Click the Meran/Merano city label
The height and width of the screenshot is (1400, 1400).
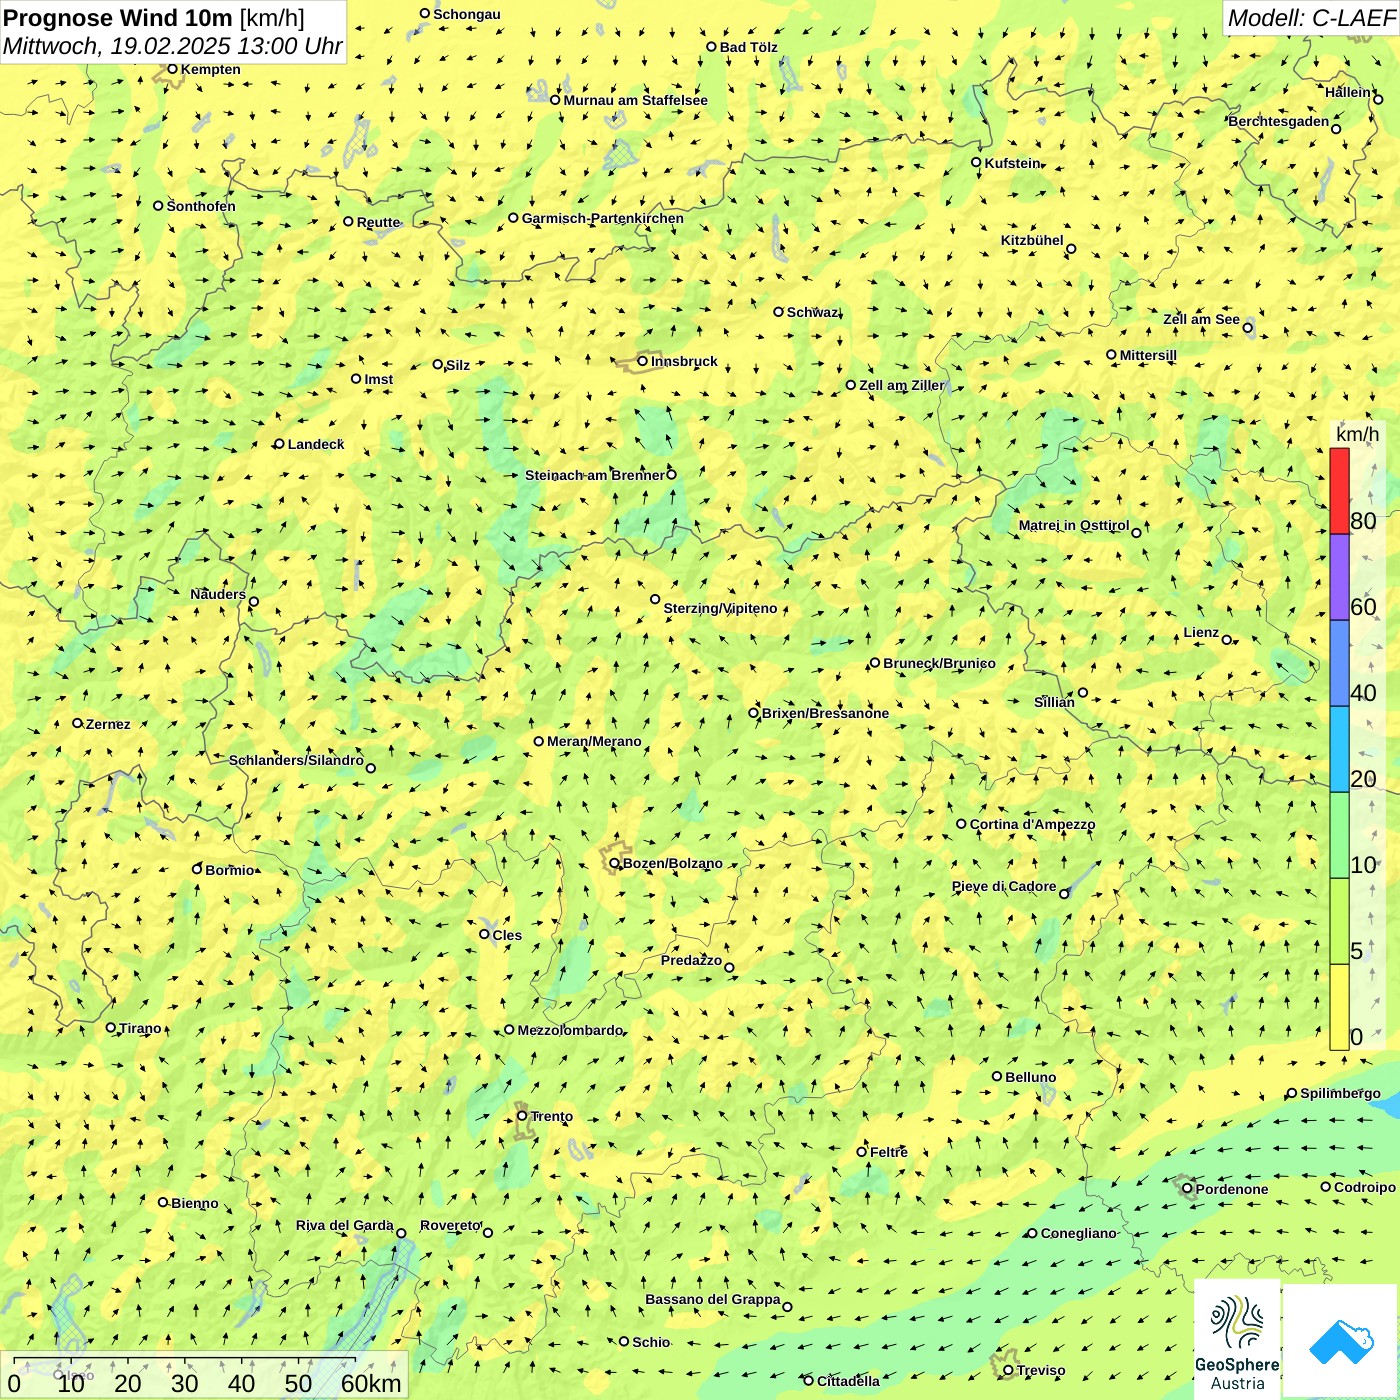pos(594,741)
